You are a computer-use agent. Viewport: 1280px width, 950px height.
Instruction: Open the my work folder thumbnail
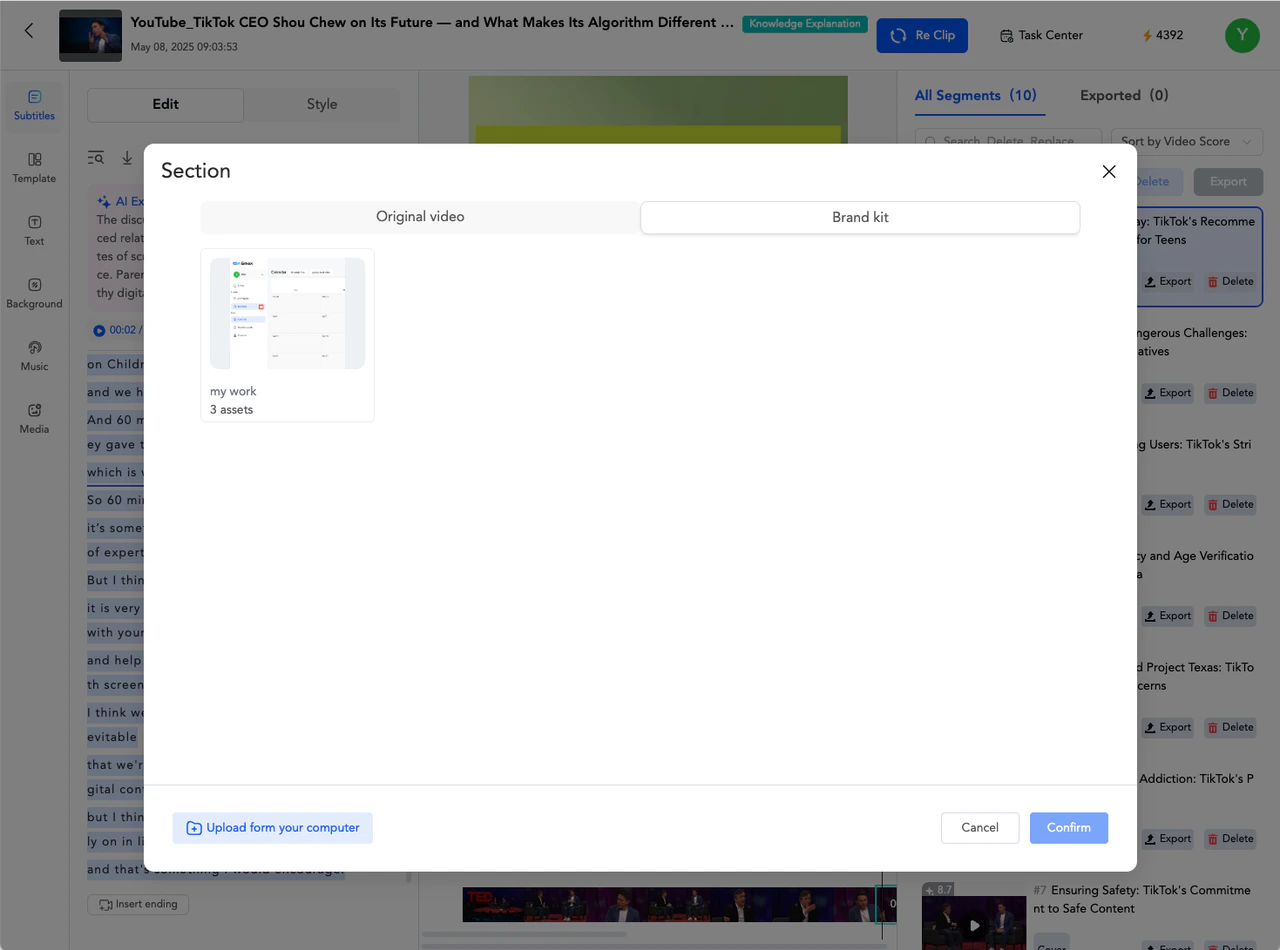click(287, 313)
